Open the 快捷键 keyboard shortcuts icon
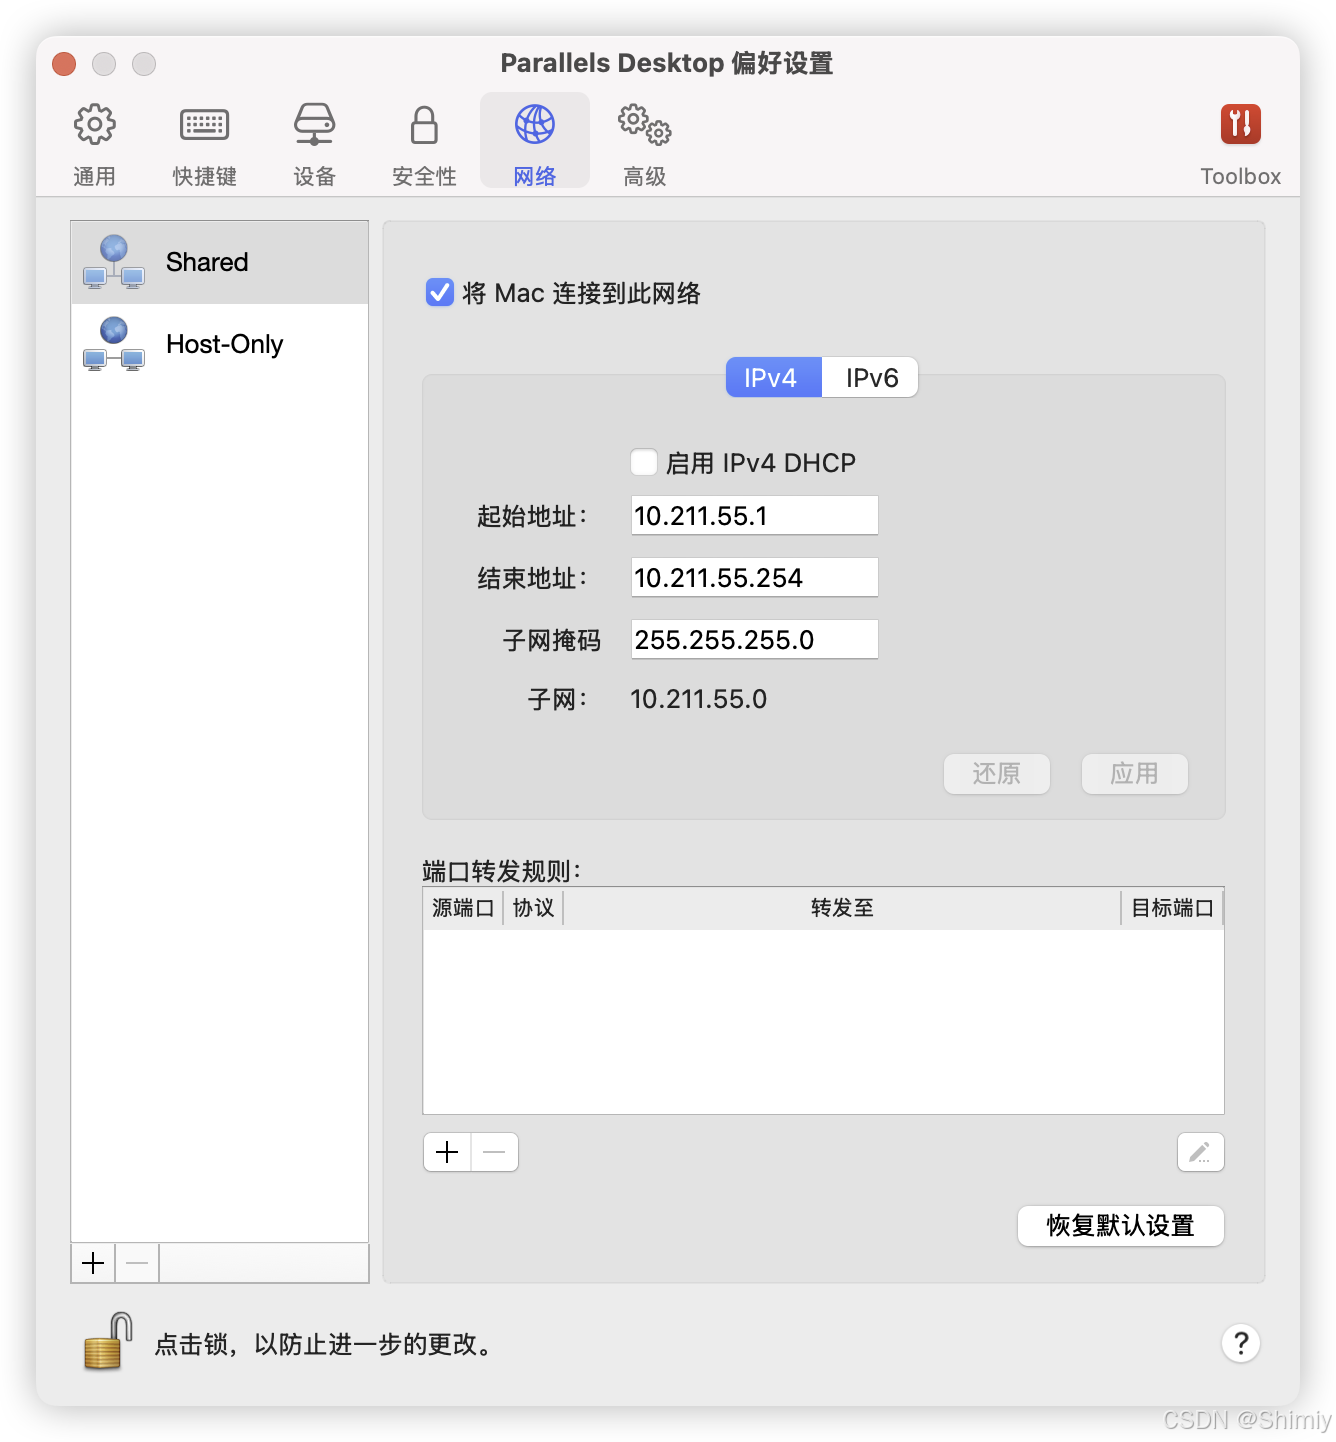The image size is (1336, 1442). coord(204,125)
